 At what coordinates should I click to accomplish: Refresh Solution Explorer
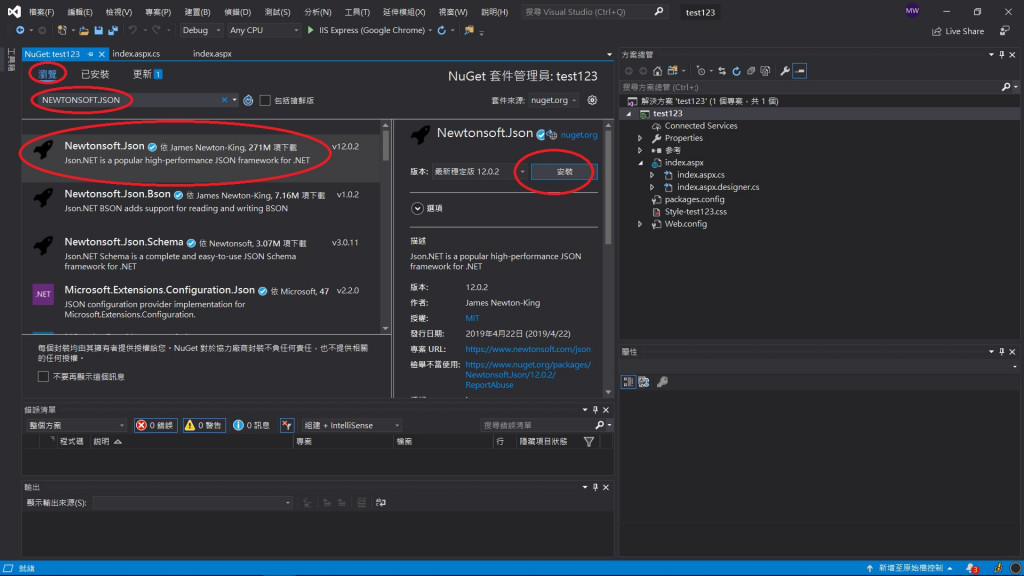(x=736, y=71)
